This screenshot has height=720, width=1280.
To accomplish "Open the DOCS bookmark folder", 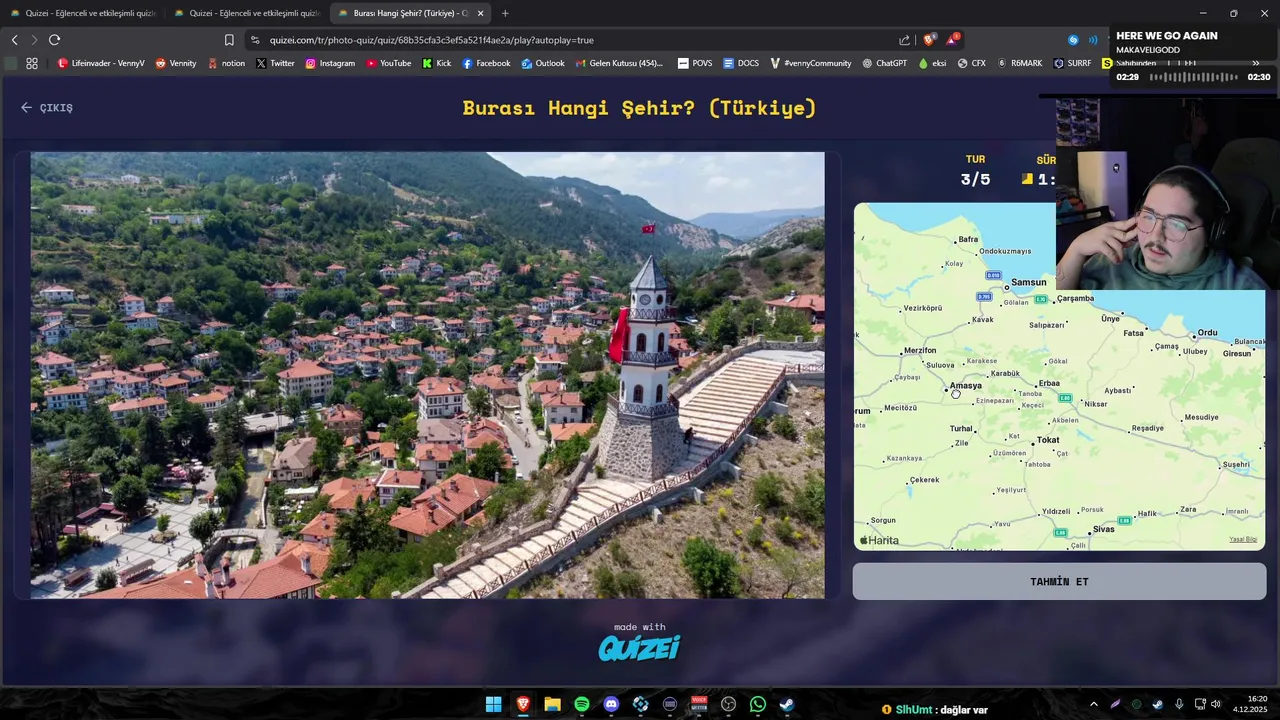I will tap(741, 63).
